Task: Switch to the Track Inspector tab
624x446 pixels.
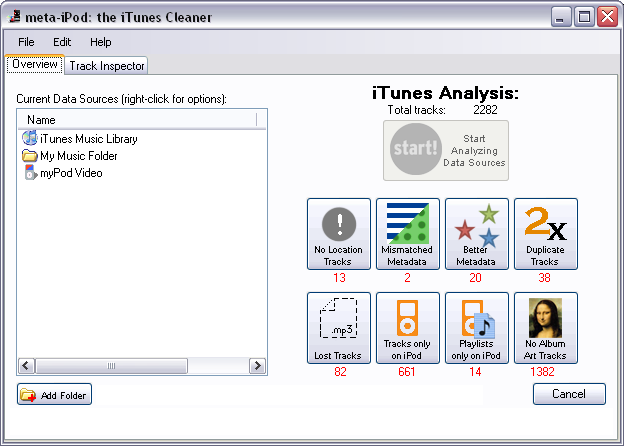Action: pyautogui.click(x=107, y=66)
